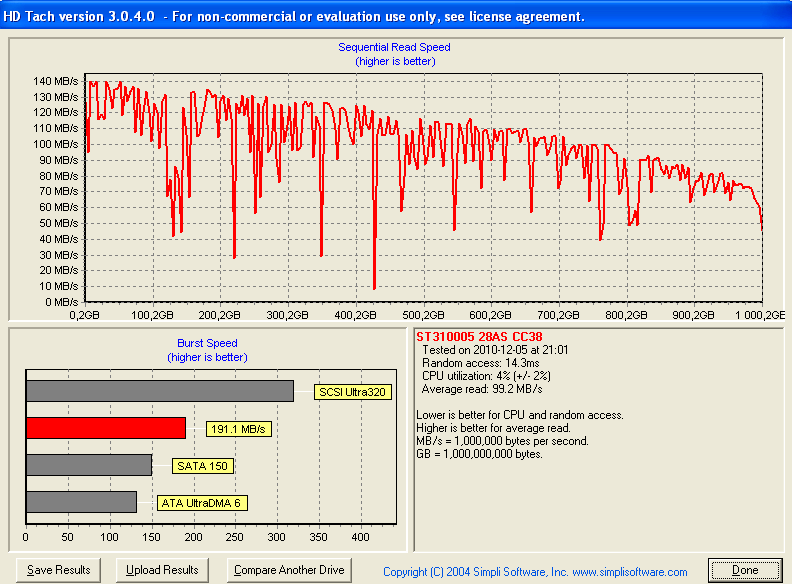Screen dimensions: 792x584
Task: Click 'MB/s = 1,000,000 bytes per second' note
Action: pyautogui.click(x=503, y=441)
